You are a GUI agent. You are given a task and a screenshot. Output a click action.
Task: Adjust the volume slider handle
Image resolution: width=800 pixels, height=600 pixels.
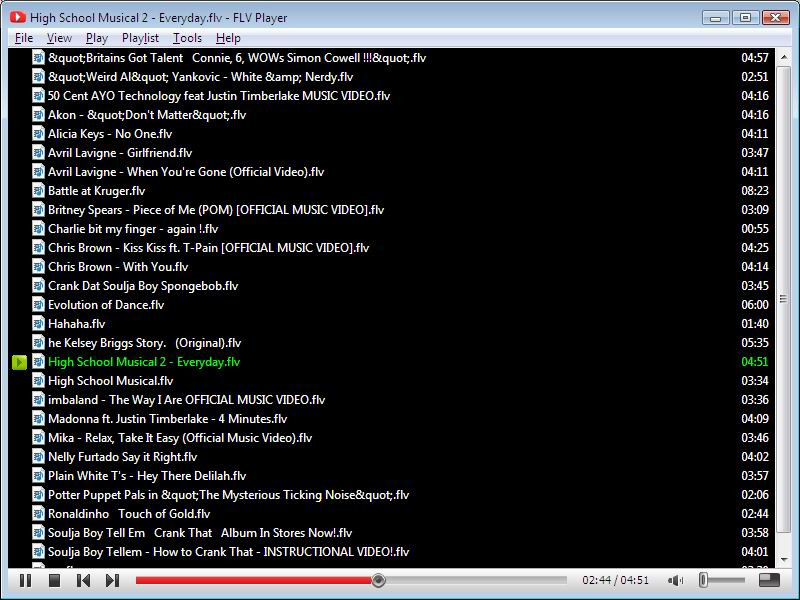(704, 580)
